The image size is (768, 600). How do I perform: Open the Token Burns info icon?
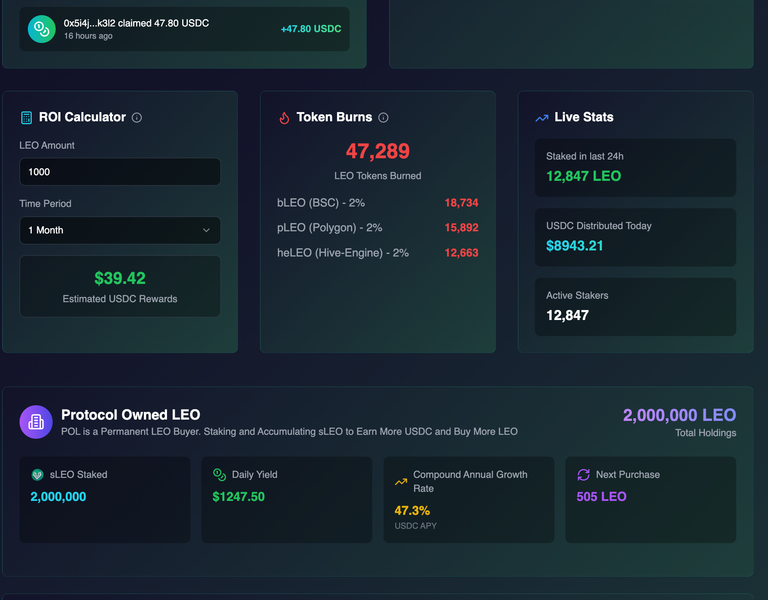(x=384, y=118)
